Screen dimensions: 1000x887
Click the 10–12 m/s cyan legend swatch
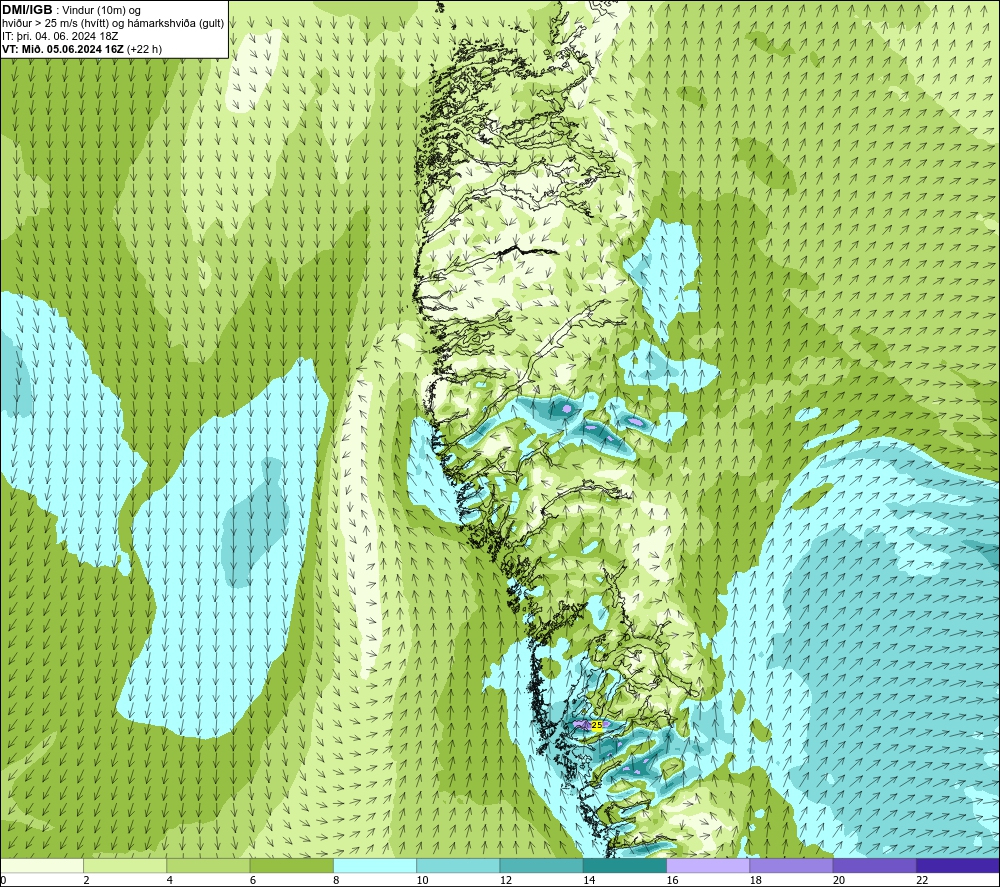(x=458, y=865)
